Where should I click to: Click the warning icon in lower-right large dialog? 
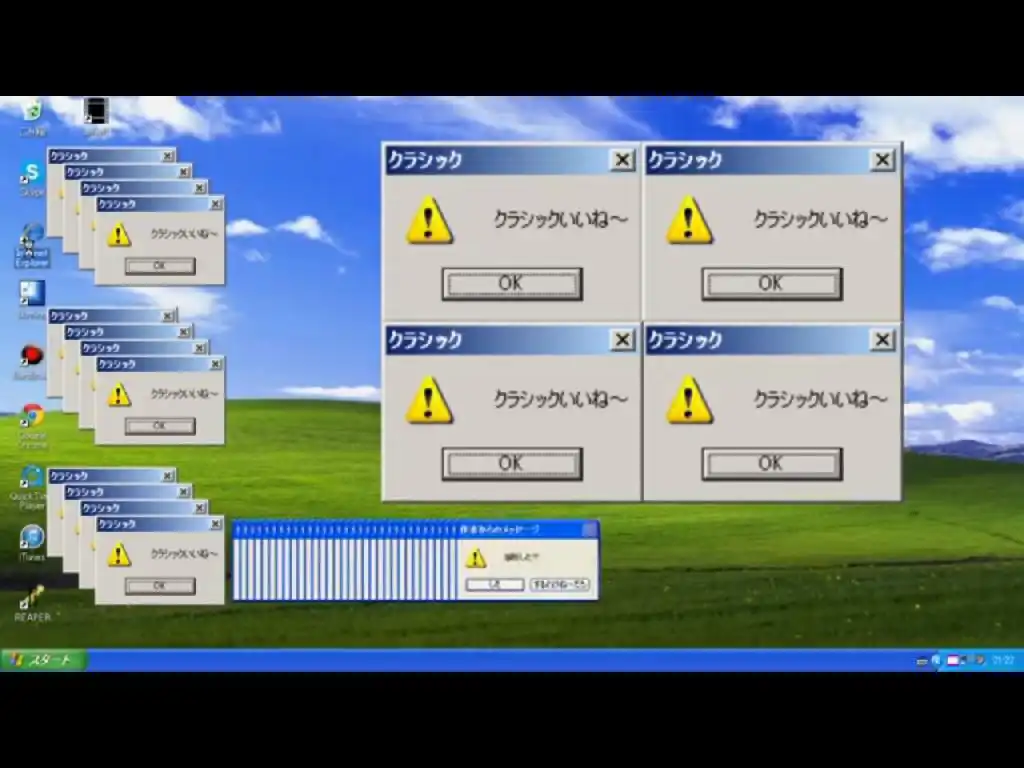[x=688, y=400]
